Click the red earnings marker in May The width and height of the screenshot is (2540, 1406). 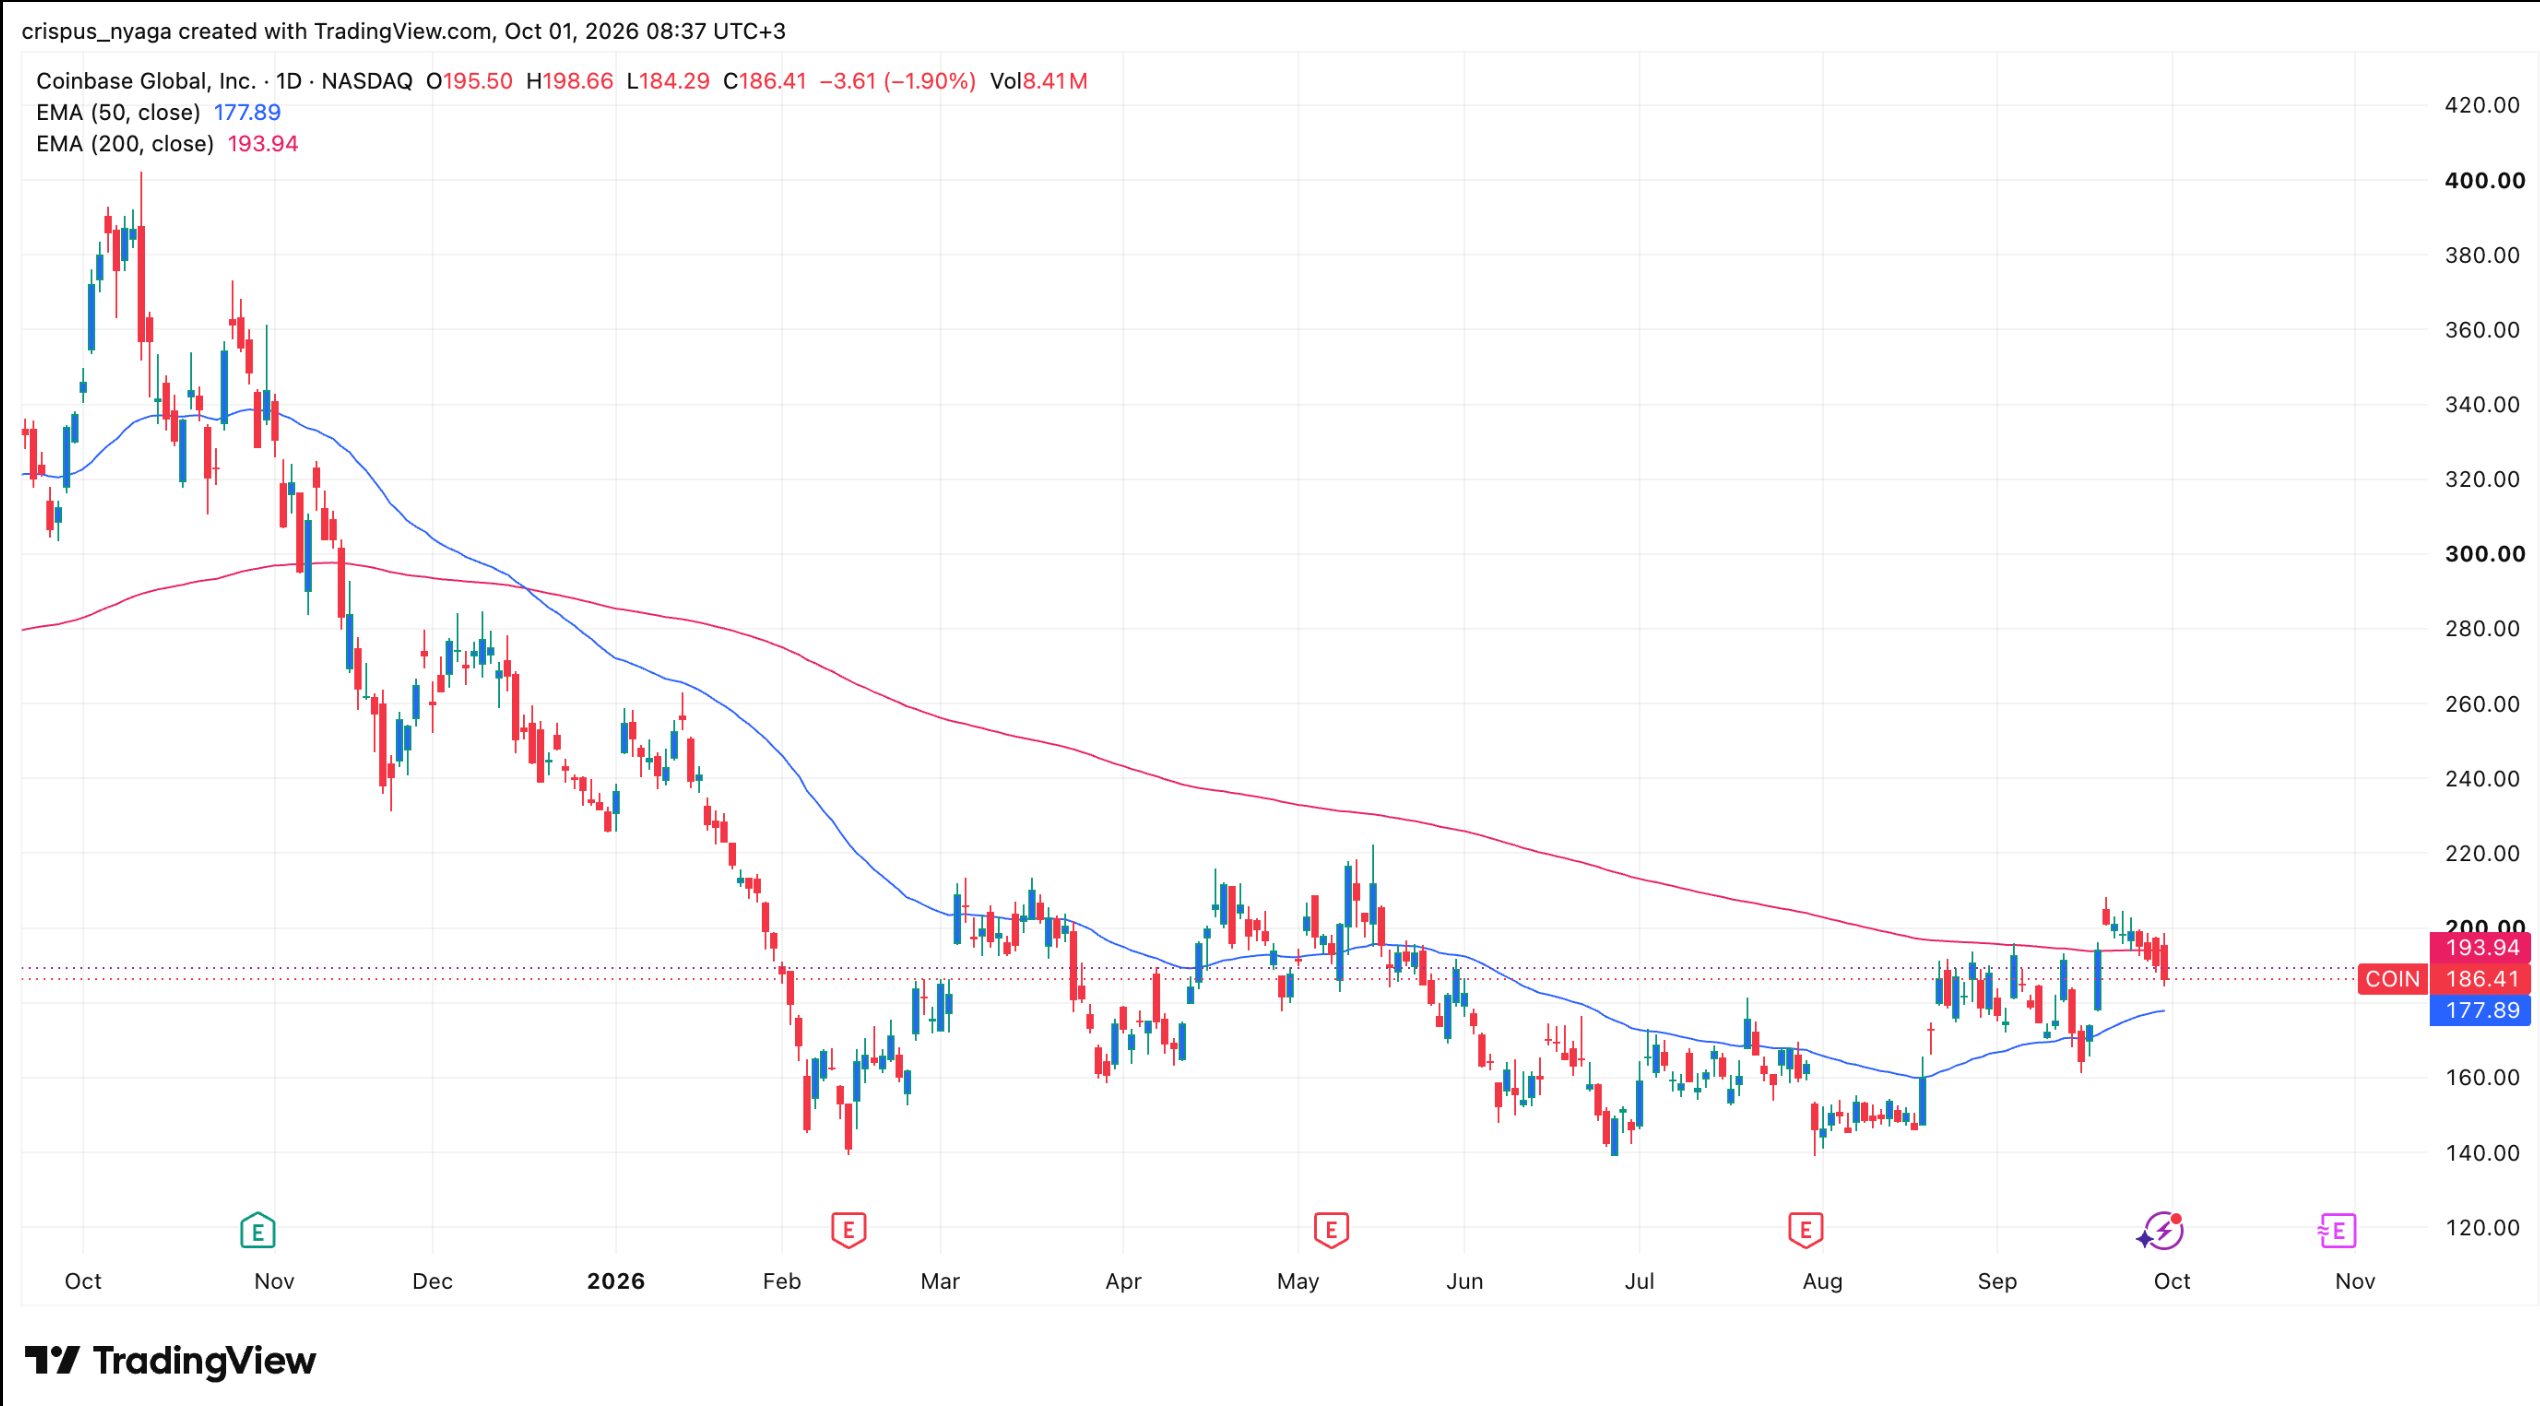coord(1331,1230)
